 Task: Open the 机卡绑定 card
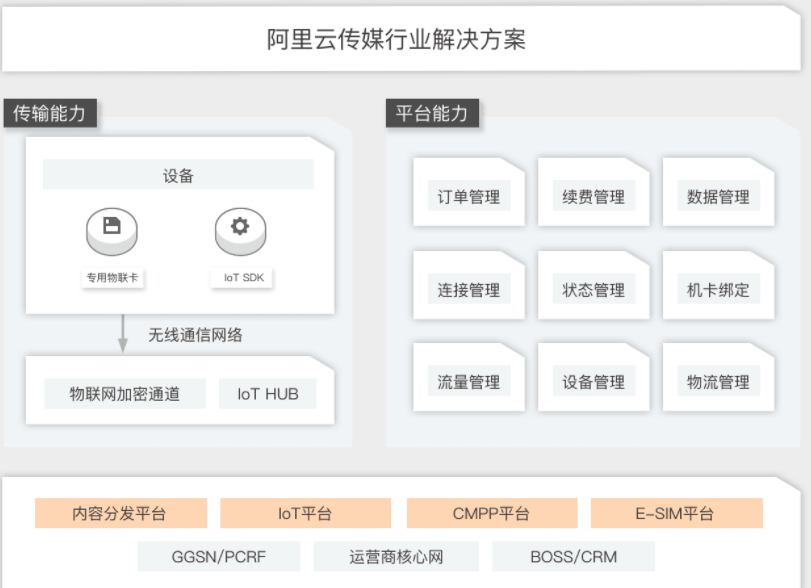[718, 285]
